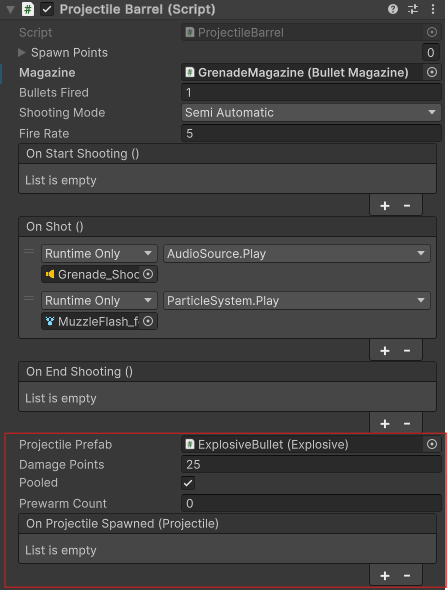Image resolution: width=447 pixels, height=590 pixels.
Task: Change ParticleSystem.Play function selection
Action: pyautogui.click(x=296, y=301)
